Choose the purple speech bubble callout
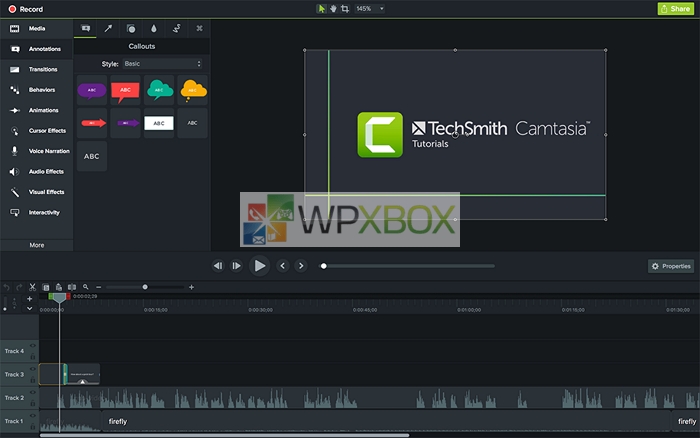The width and height of the screenshot is (700, 438). click(x=92, y=90)
